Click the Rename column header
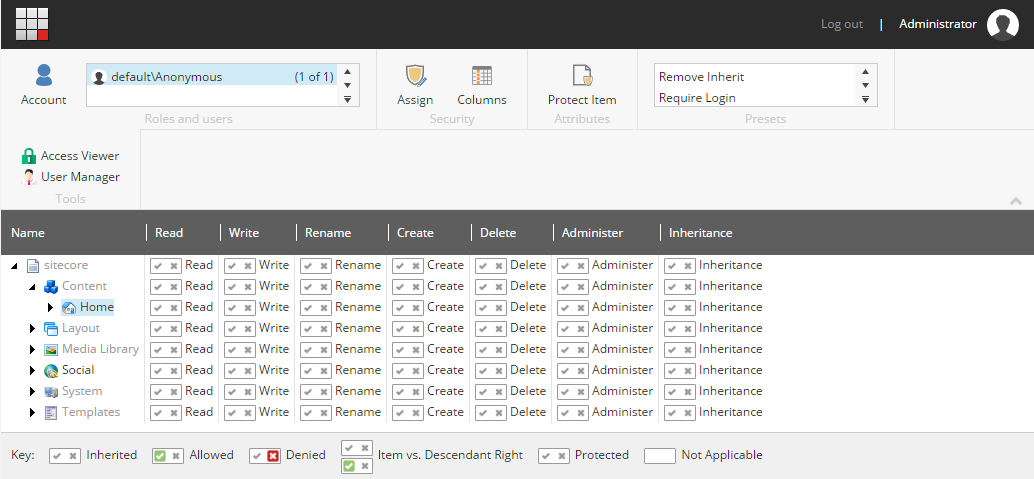 tap(328, 233)
